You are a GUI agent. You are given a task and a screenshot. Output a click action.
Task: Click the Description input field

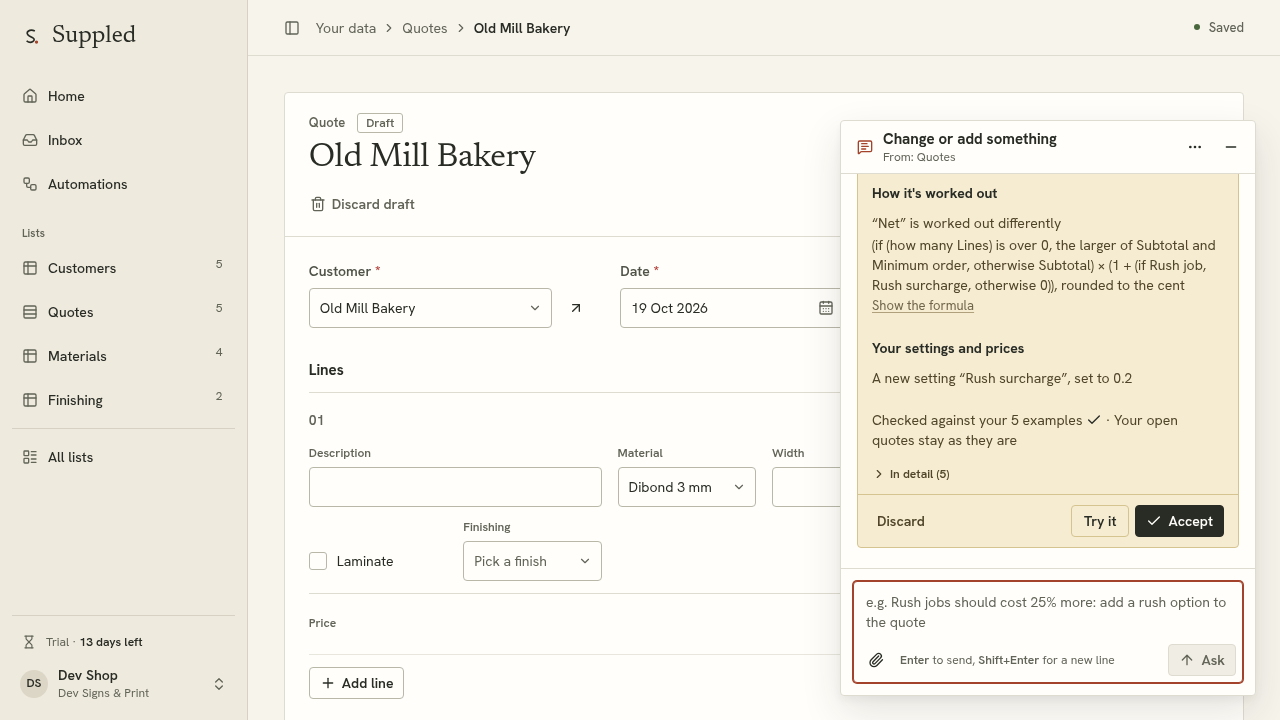pos(455,487)
